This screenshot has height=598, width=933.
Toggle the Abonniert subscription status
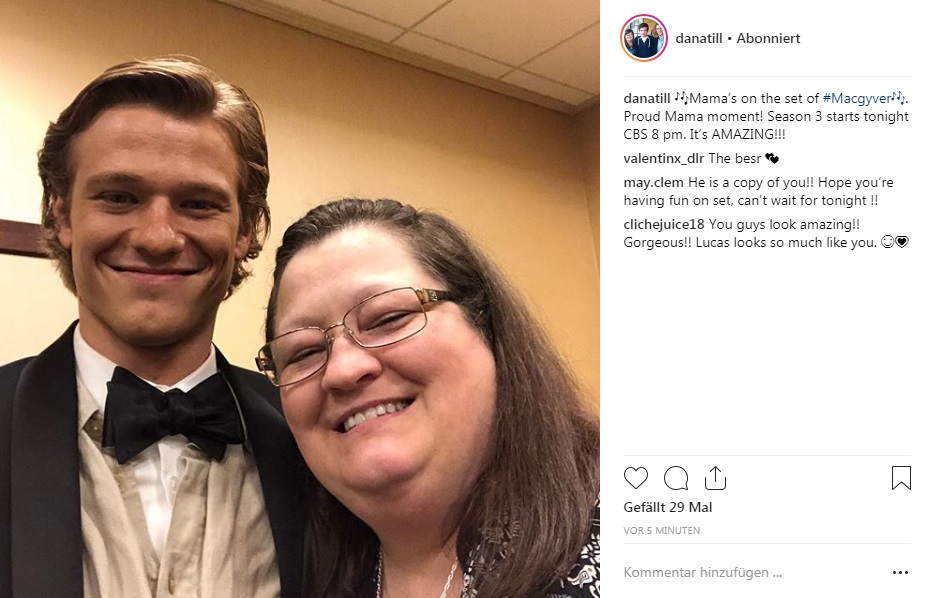pos(768,38)
